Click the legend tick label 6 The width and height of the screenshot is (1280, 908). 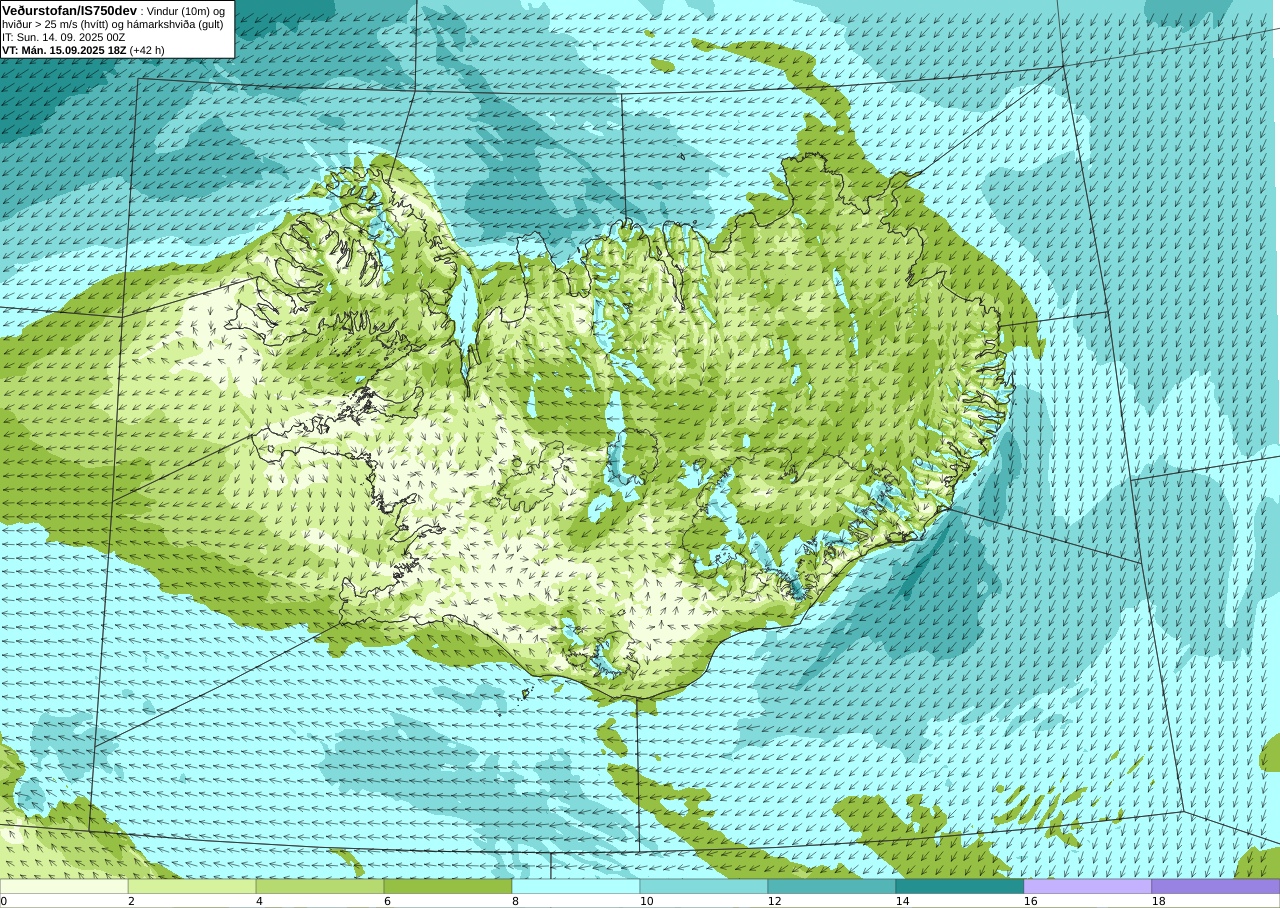pyautogui.click(x=387, y=901)
